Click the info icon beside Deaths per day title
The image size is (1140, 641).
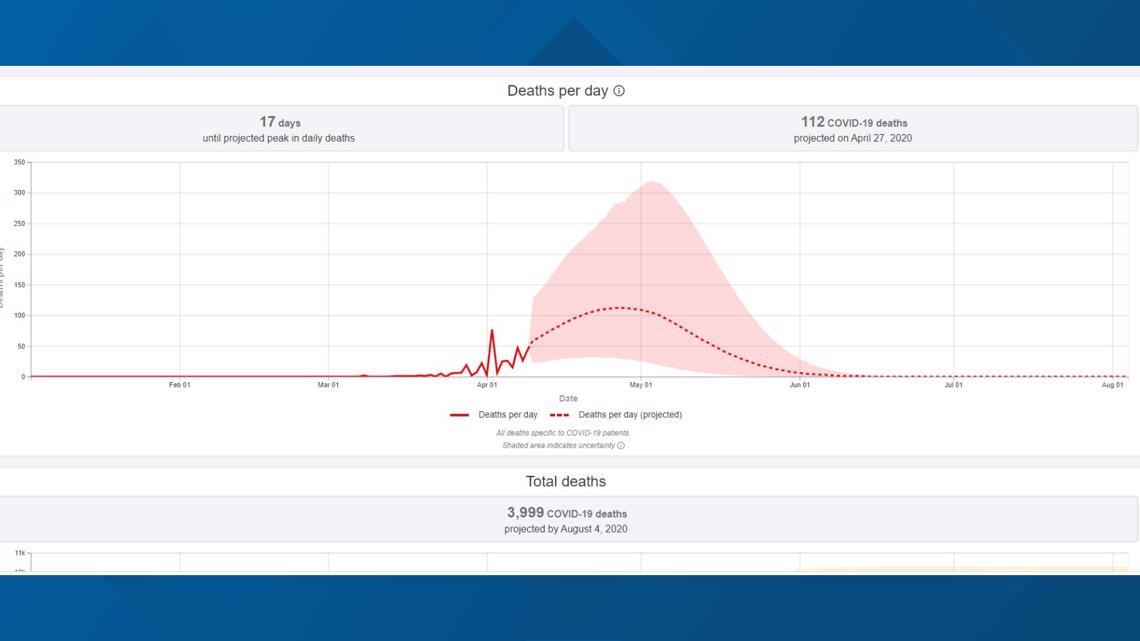pyautogui.click(x=619, y=91)
